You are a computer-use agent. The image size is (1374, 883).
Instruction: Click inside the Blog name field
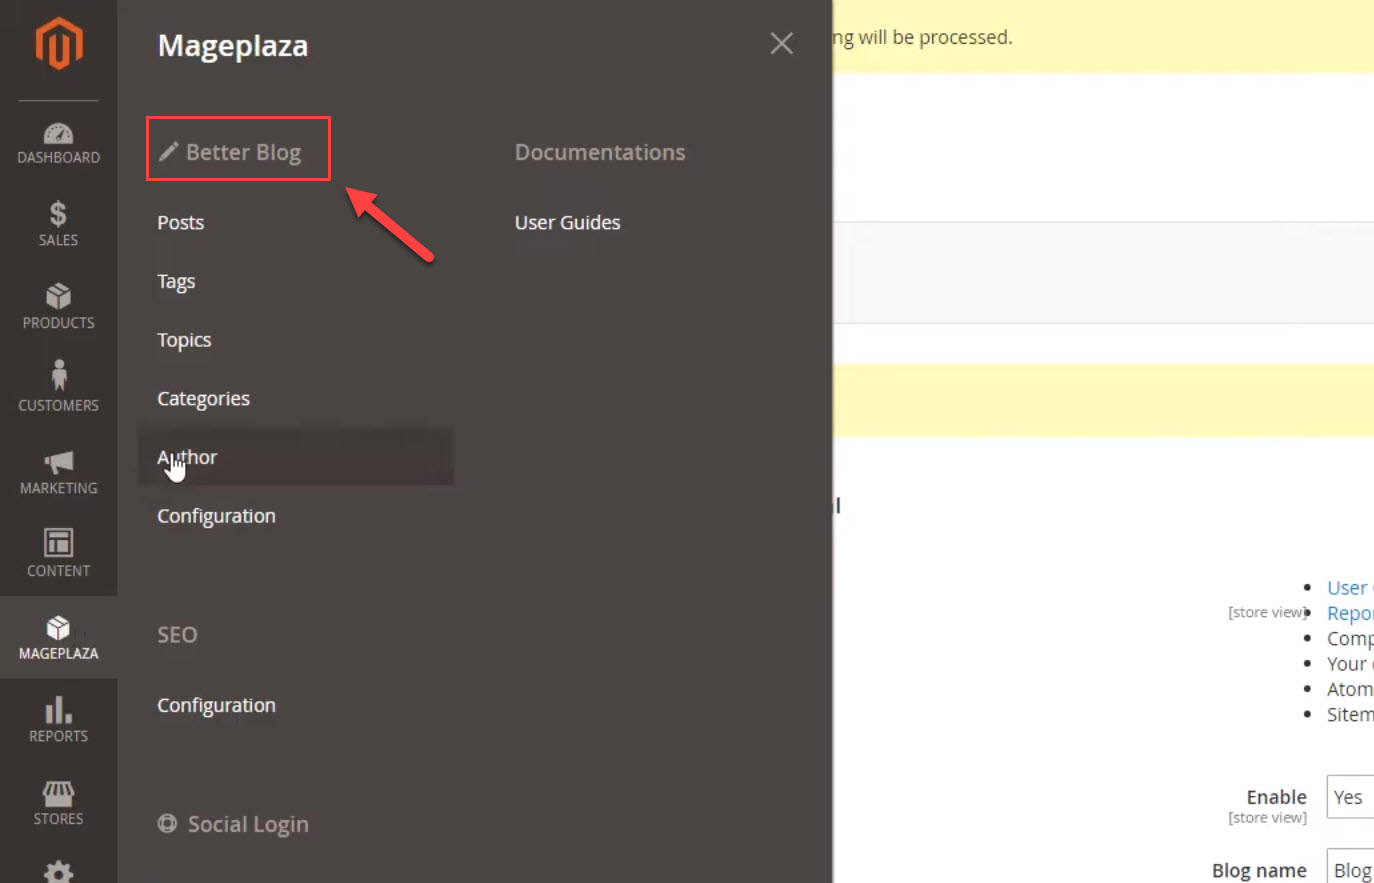click(1355, 868)
